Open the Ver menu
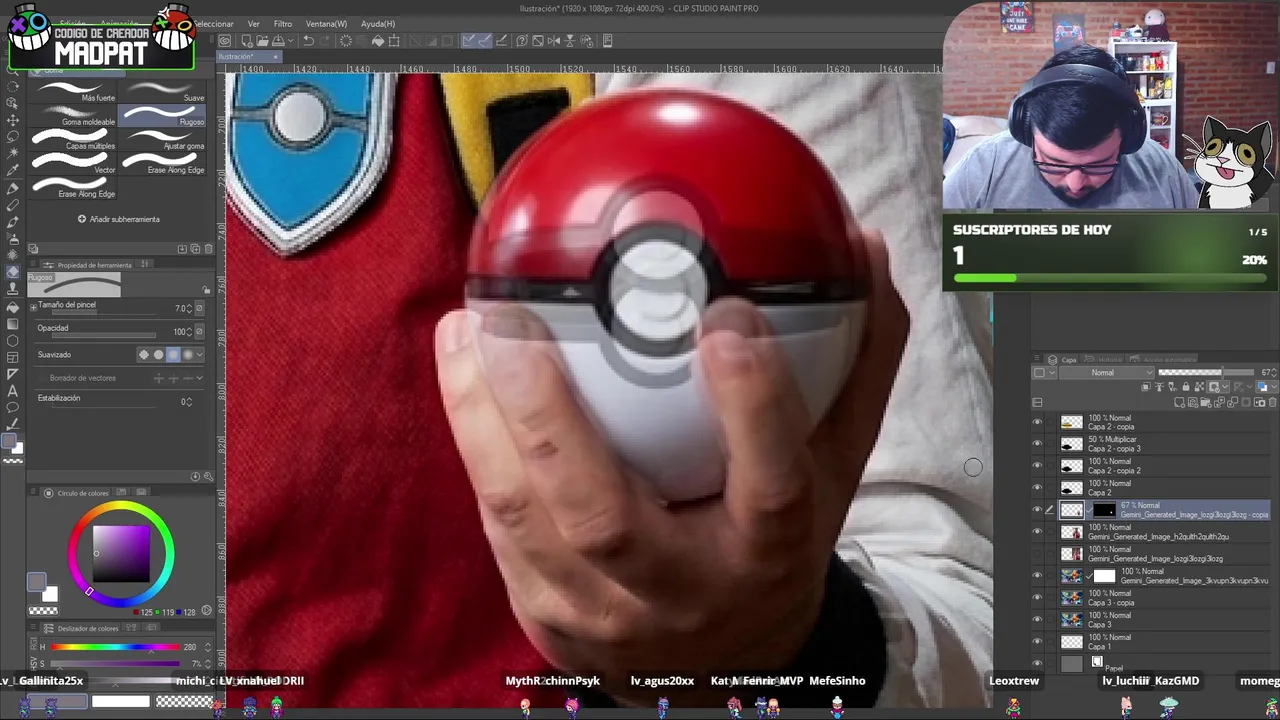Image resolution: width=1280 pixels, height=720 pixels. point(253,24)
